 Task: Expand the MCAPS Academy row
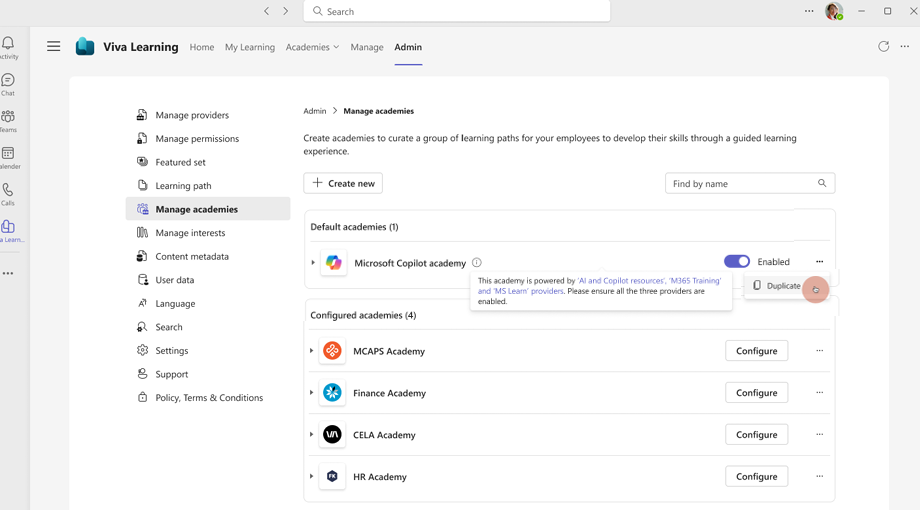[312, 351]
